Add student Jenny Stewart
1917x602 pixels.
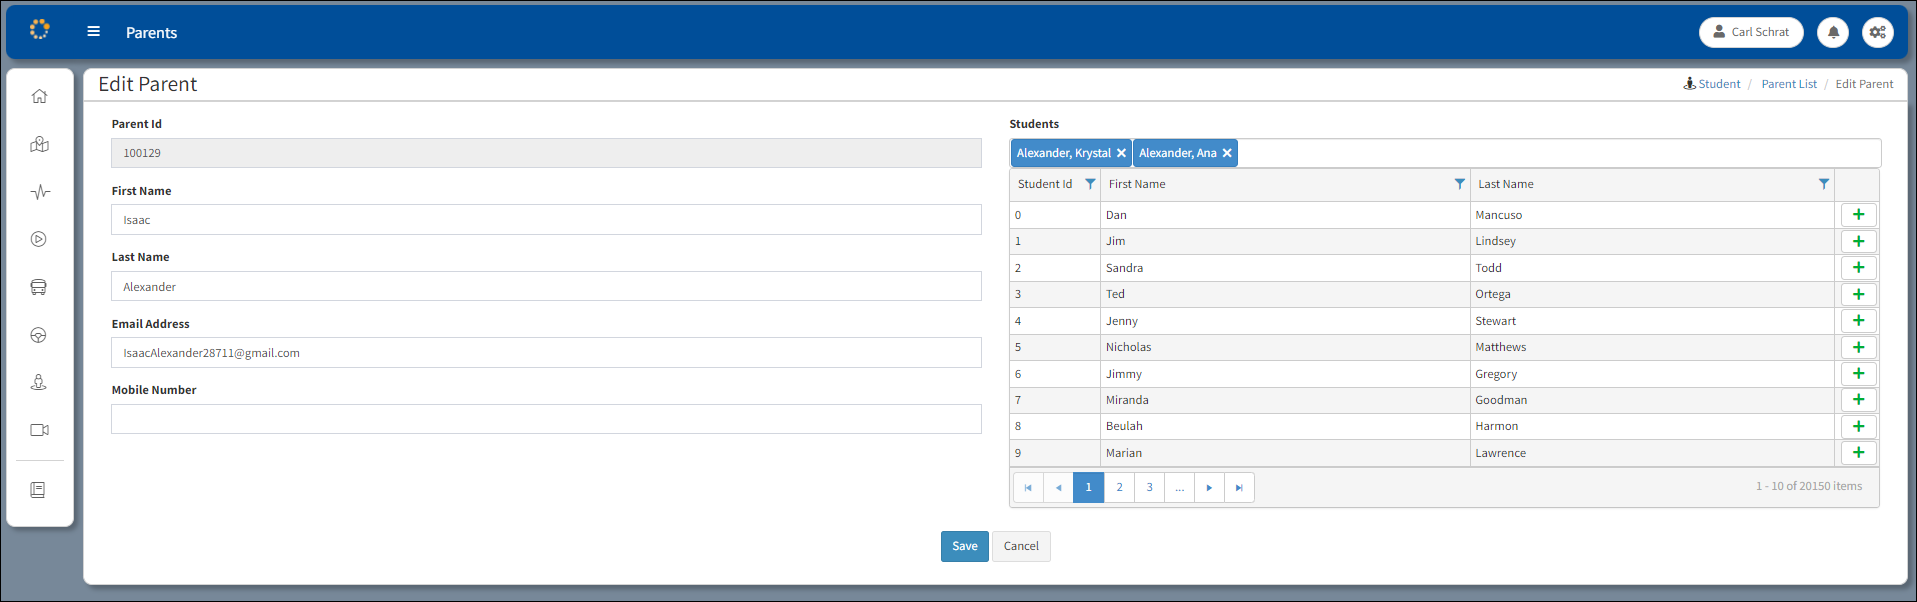tap(1858, 321)
